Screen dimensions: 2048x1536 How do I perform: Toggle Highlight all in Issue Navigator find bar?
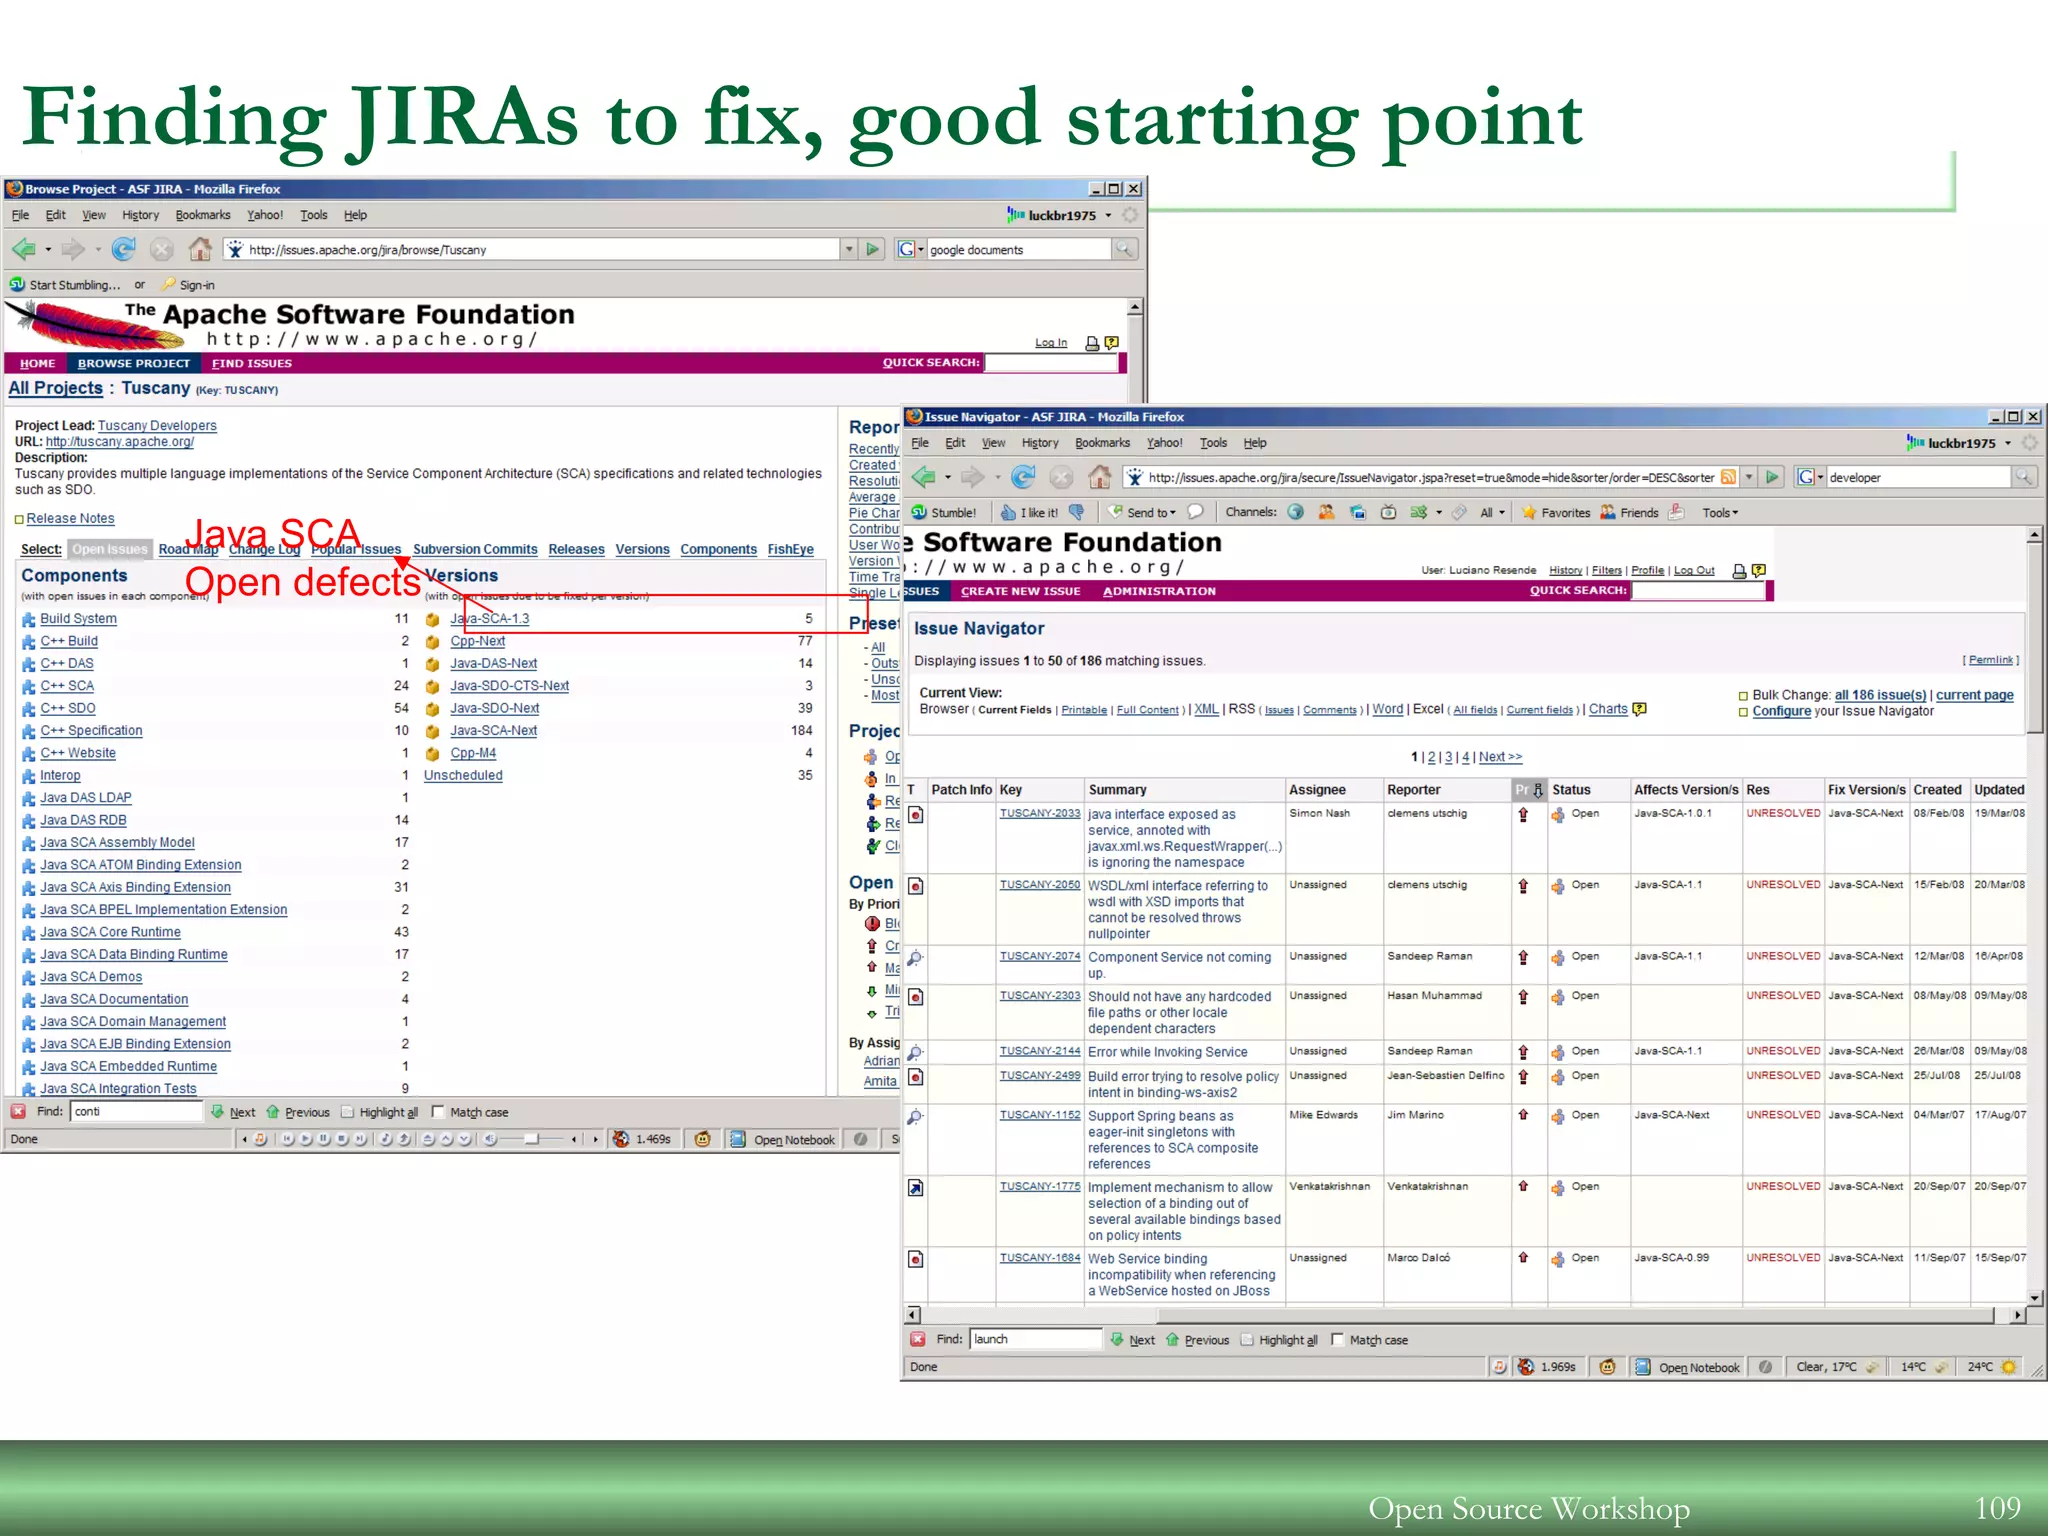click(x=1279, y=1340)
